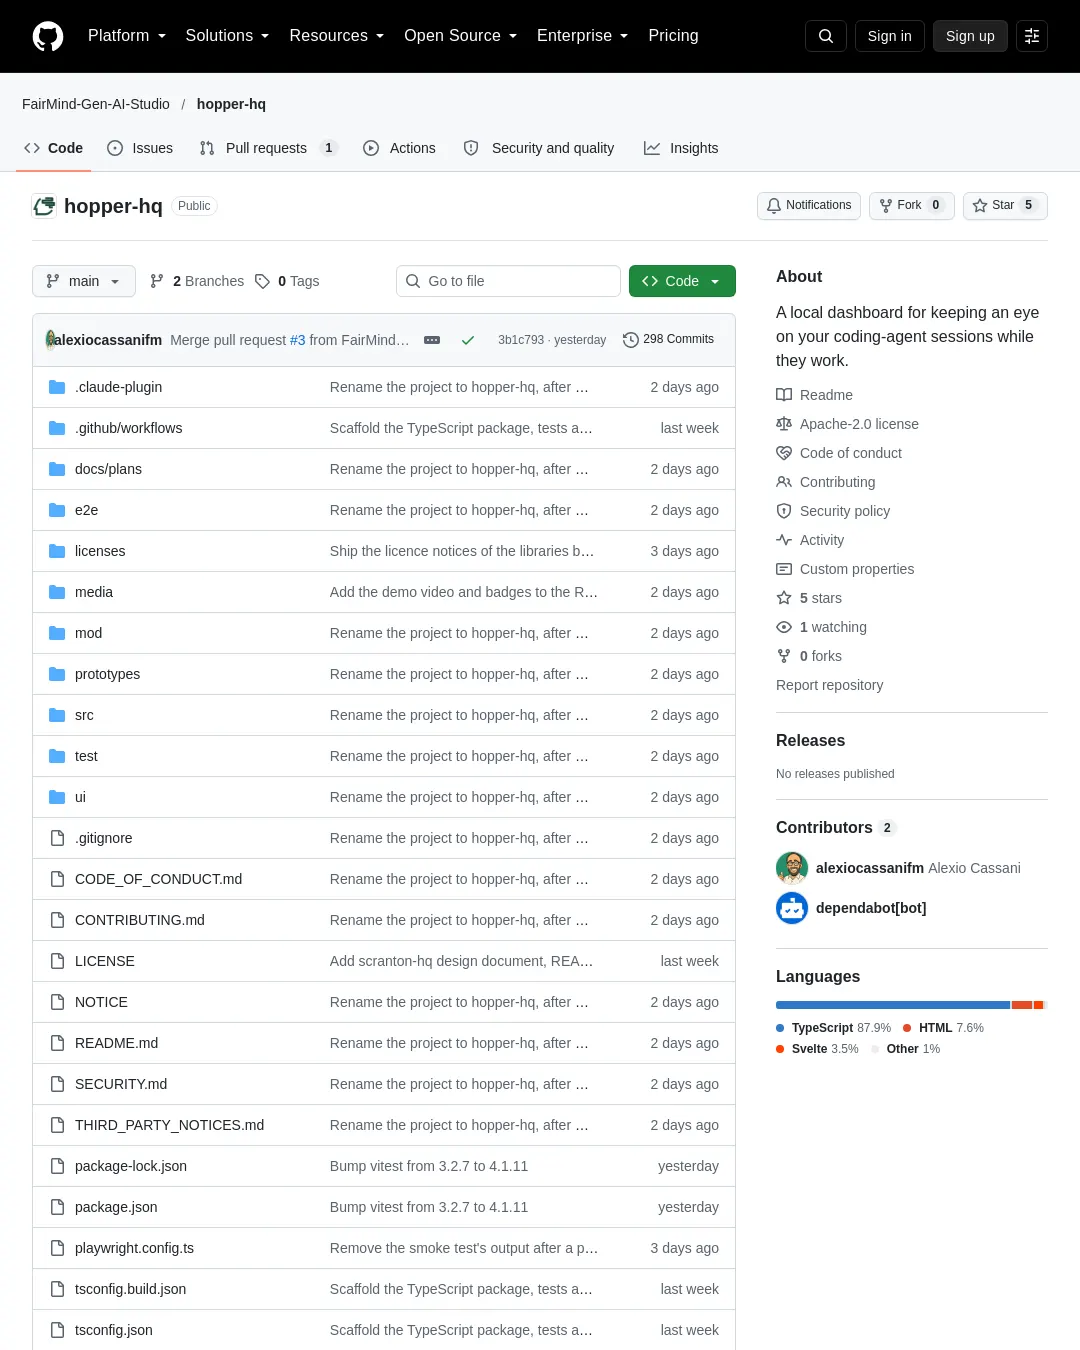Image resolution: width=1080 pixels, height=1350 pixels.
Task: Open the main branch selector dropdown
Action: tap(83, 281)
